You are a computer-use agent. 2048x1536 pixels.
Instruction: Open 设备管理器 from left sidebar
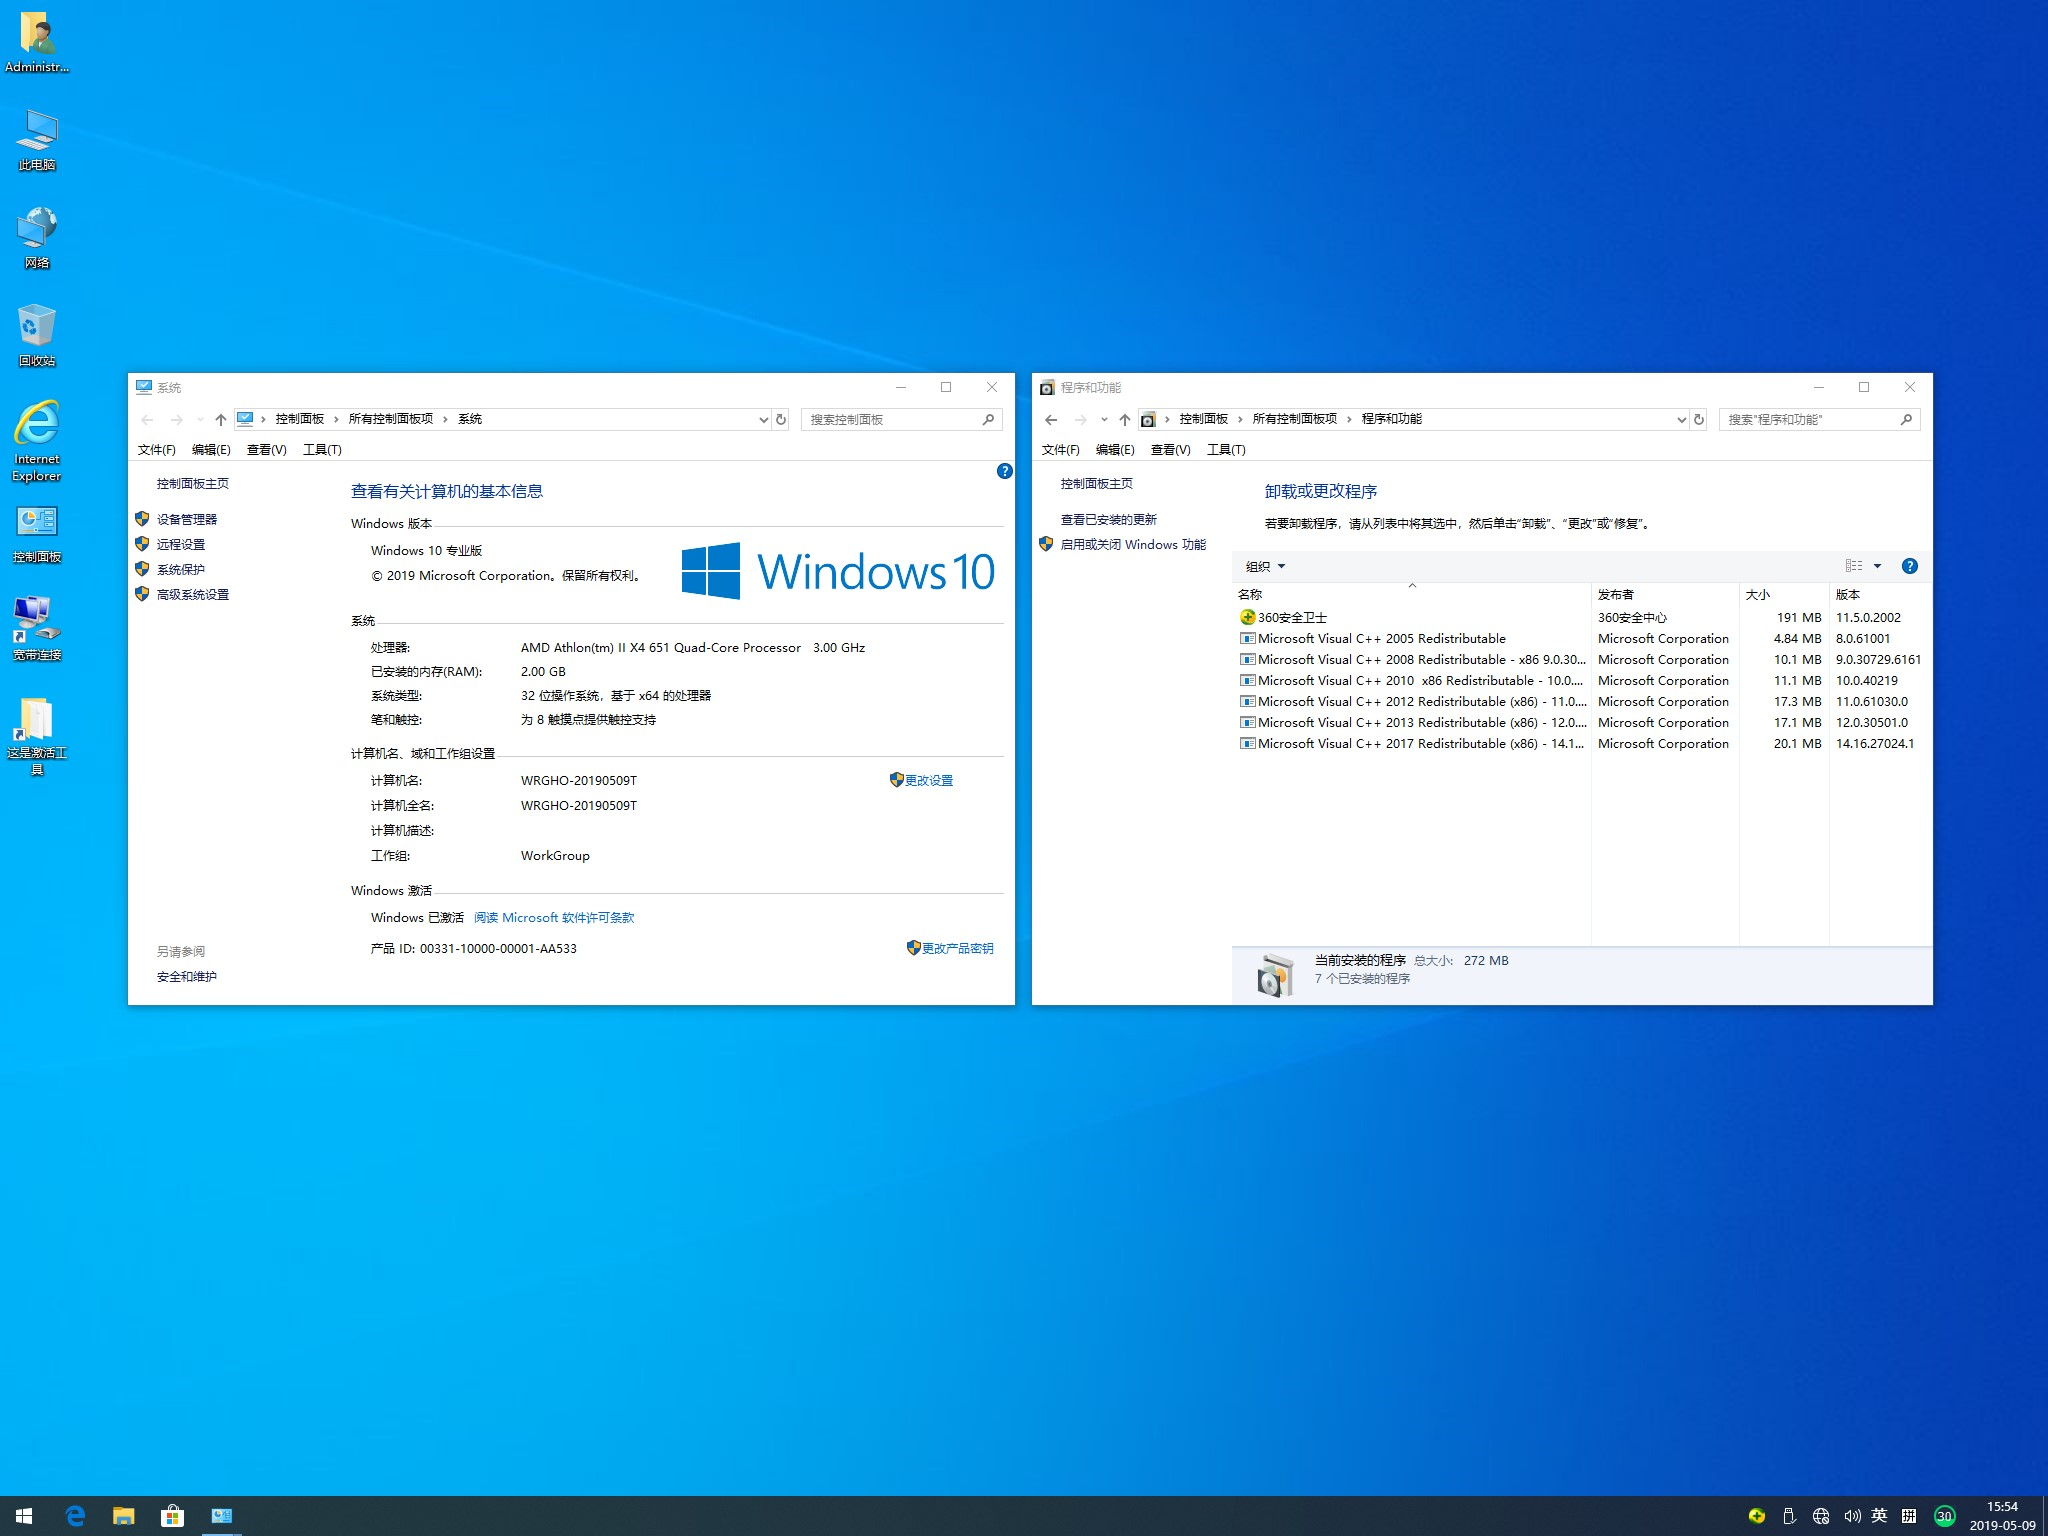[x=186, y=519]
